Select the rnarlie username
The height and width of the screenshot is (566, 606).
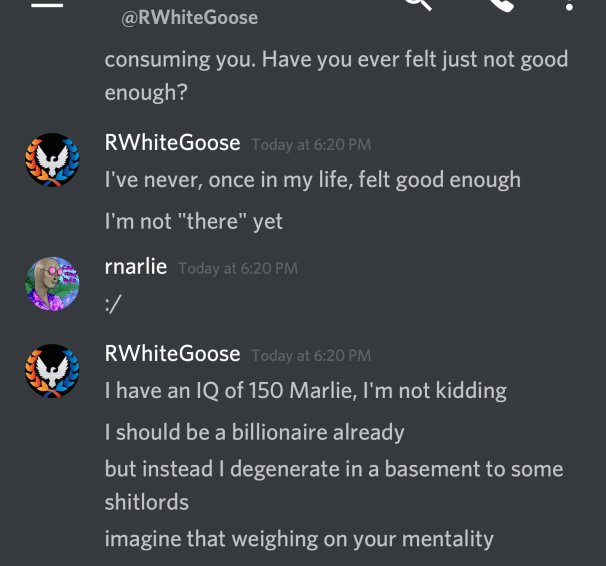point(136,267)
